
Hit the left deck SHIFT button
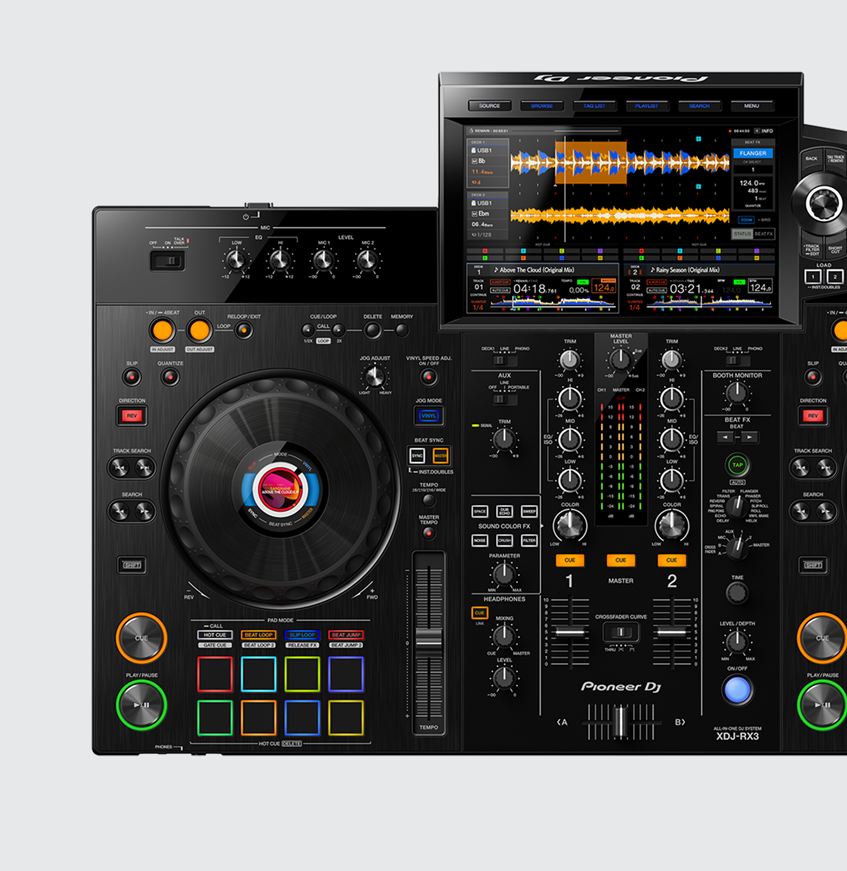[x=132, y=565]
